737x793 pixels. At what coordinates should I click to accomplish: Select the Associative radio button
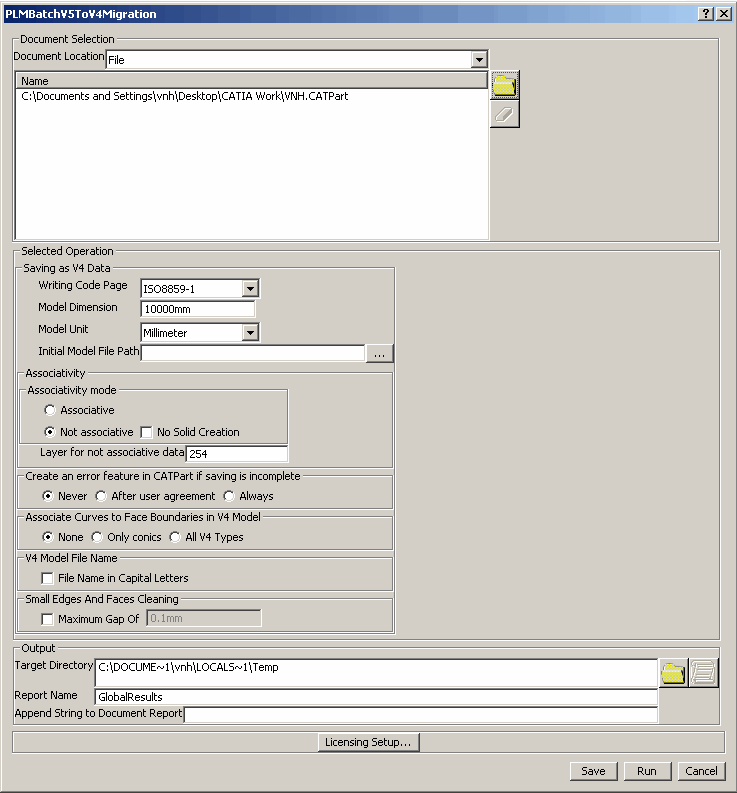tap(51, 410)
